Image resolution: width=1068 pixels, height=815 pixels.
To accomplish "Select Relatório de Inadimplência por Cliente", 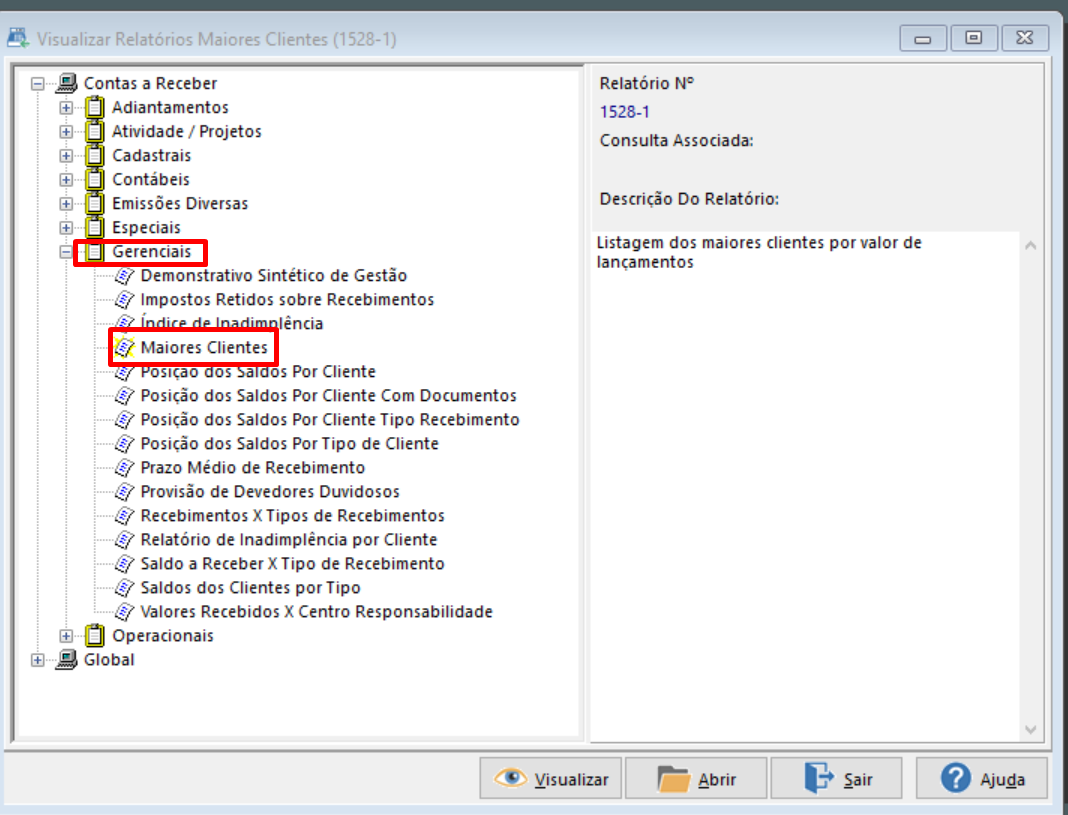I will [288, 539].
